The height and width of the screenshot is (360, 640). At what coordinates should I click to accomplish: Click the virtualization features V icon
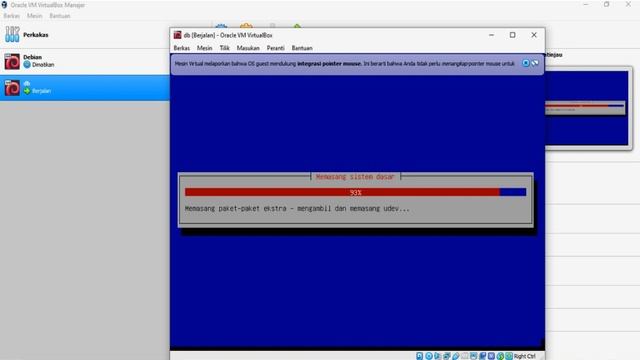(491, 356)
